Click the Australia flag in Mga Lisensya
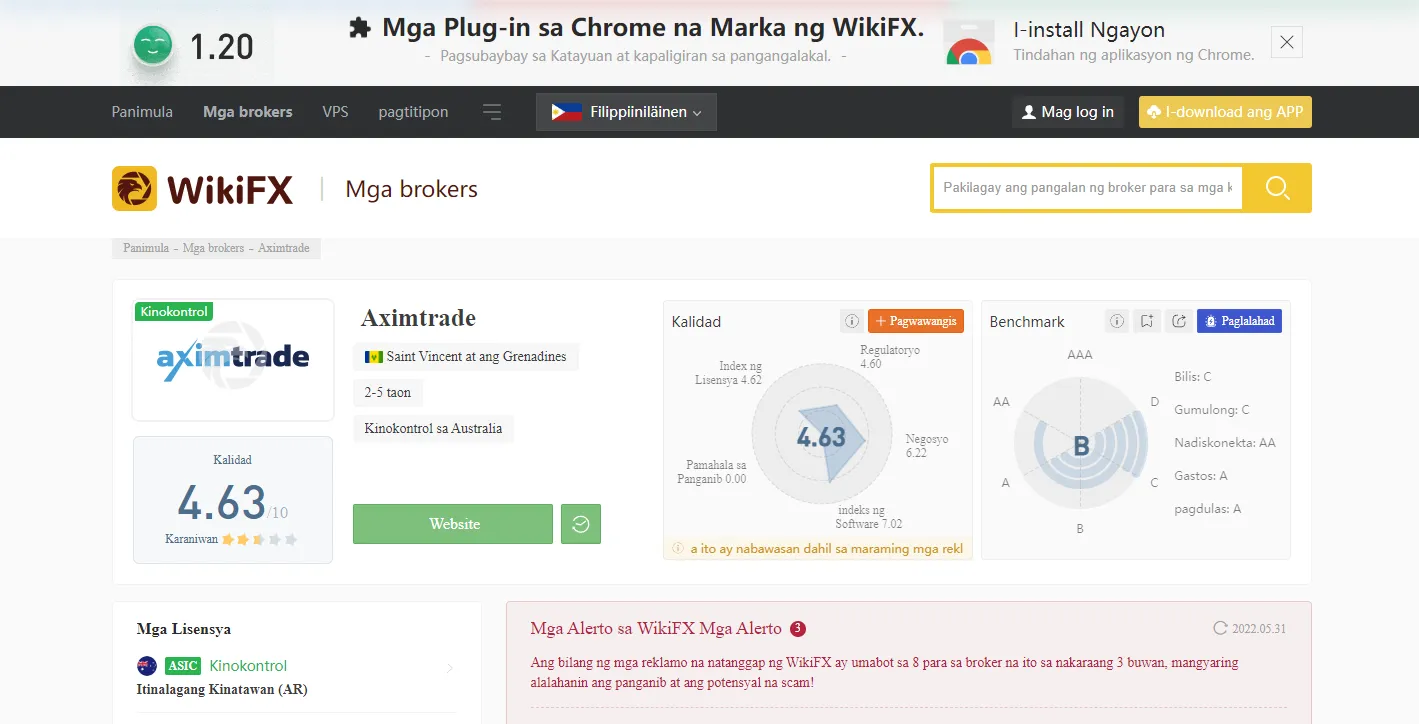This screenshot has height=724, width=1419. pos(147,666)
